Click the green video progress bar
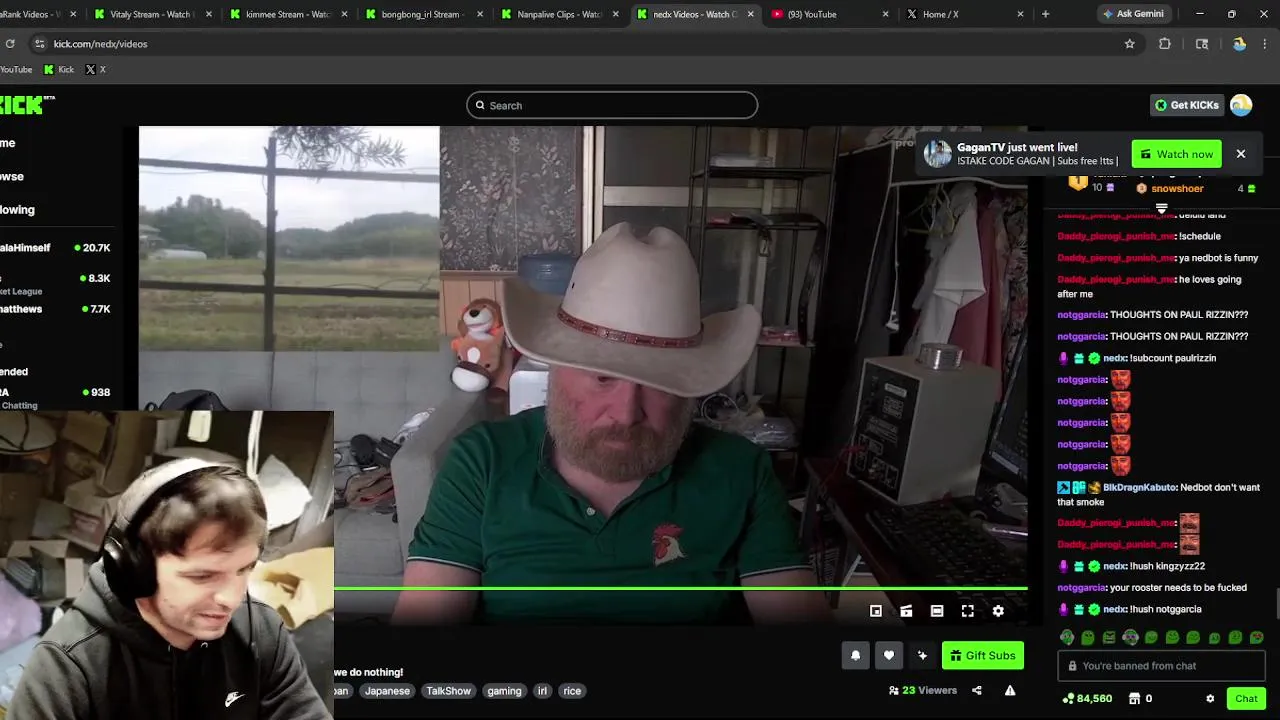This screenshot has width=1280, height=720. pyautogui.click(x=680, y=588)
